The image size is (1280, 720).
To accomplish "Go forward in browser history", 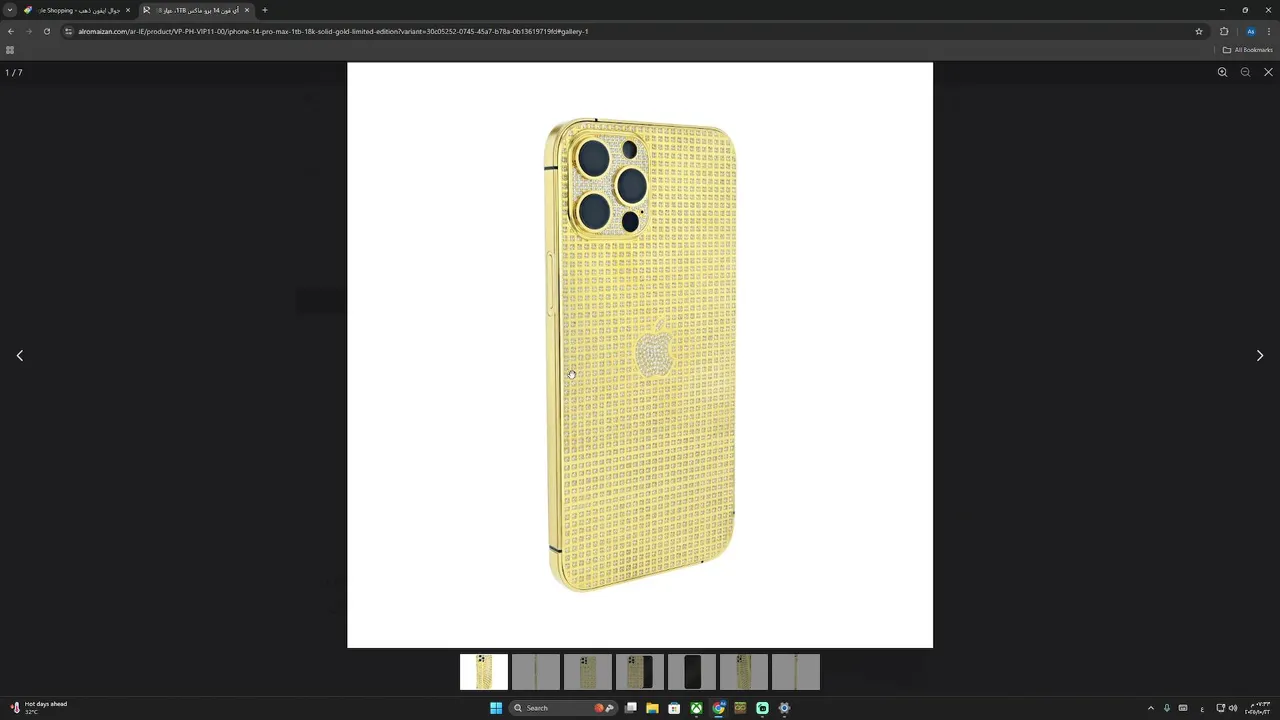I will (28, 31).
